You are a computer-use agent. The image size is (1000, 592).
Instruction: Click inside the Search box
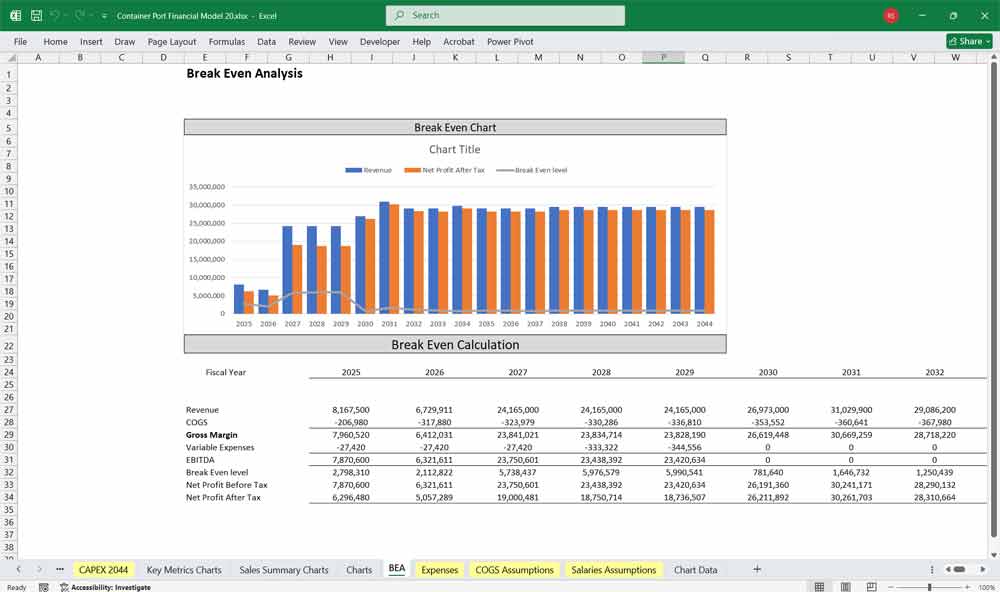(x=504, y=15)
